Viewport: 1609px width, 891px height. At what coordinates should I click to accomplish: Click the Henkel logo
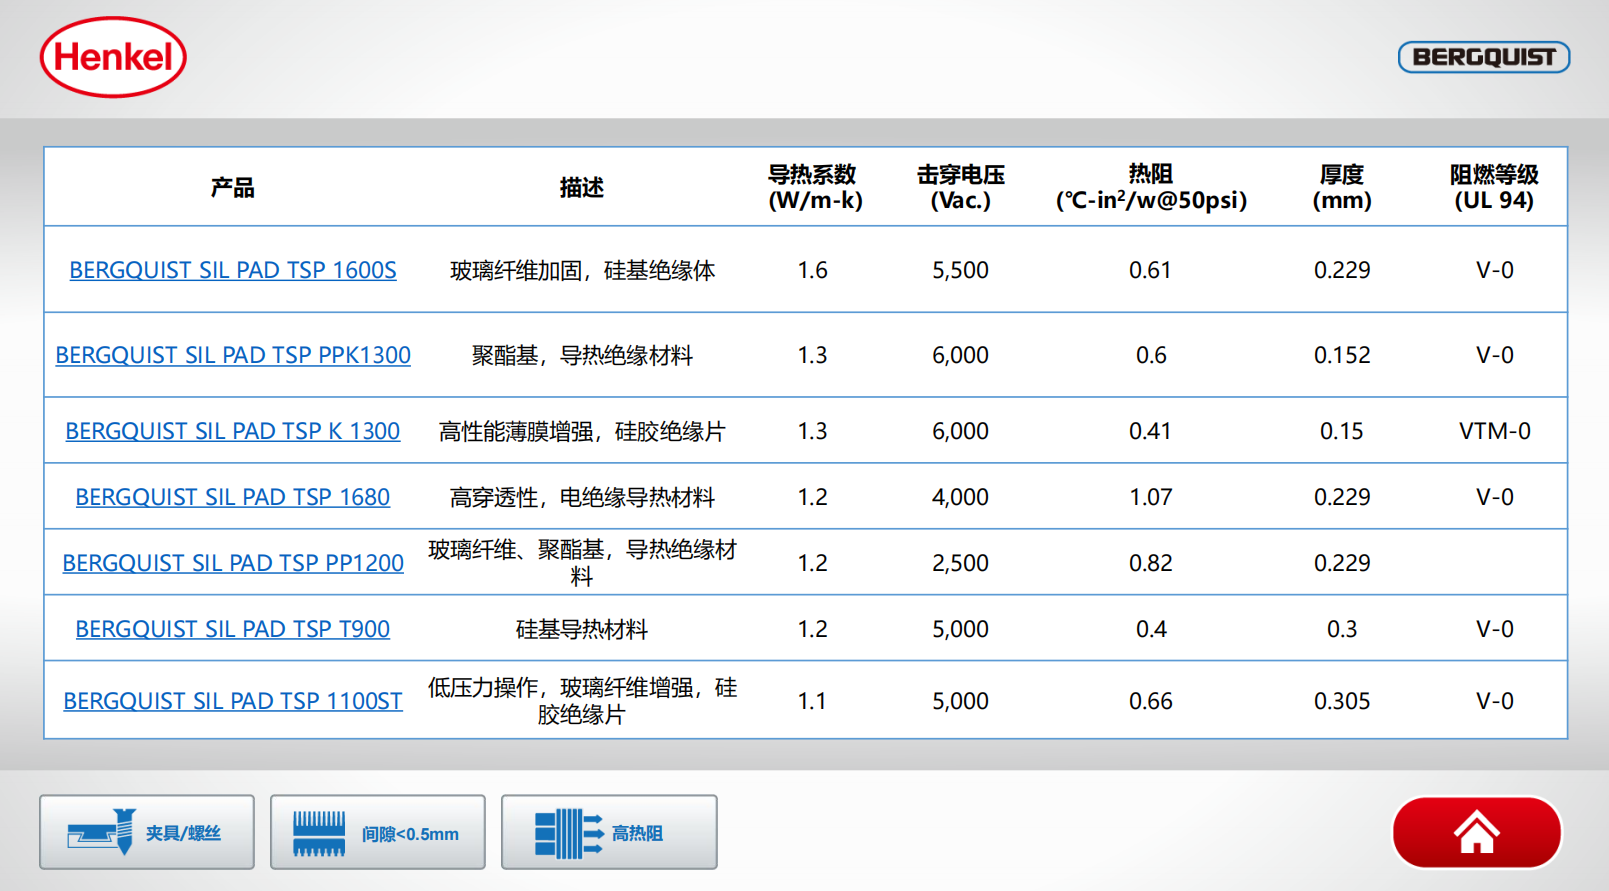pos(113,57)
